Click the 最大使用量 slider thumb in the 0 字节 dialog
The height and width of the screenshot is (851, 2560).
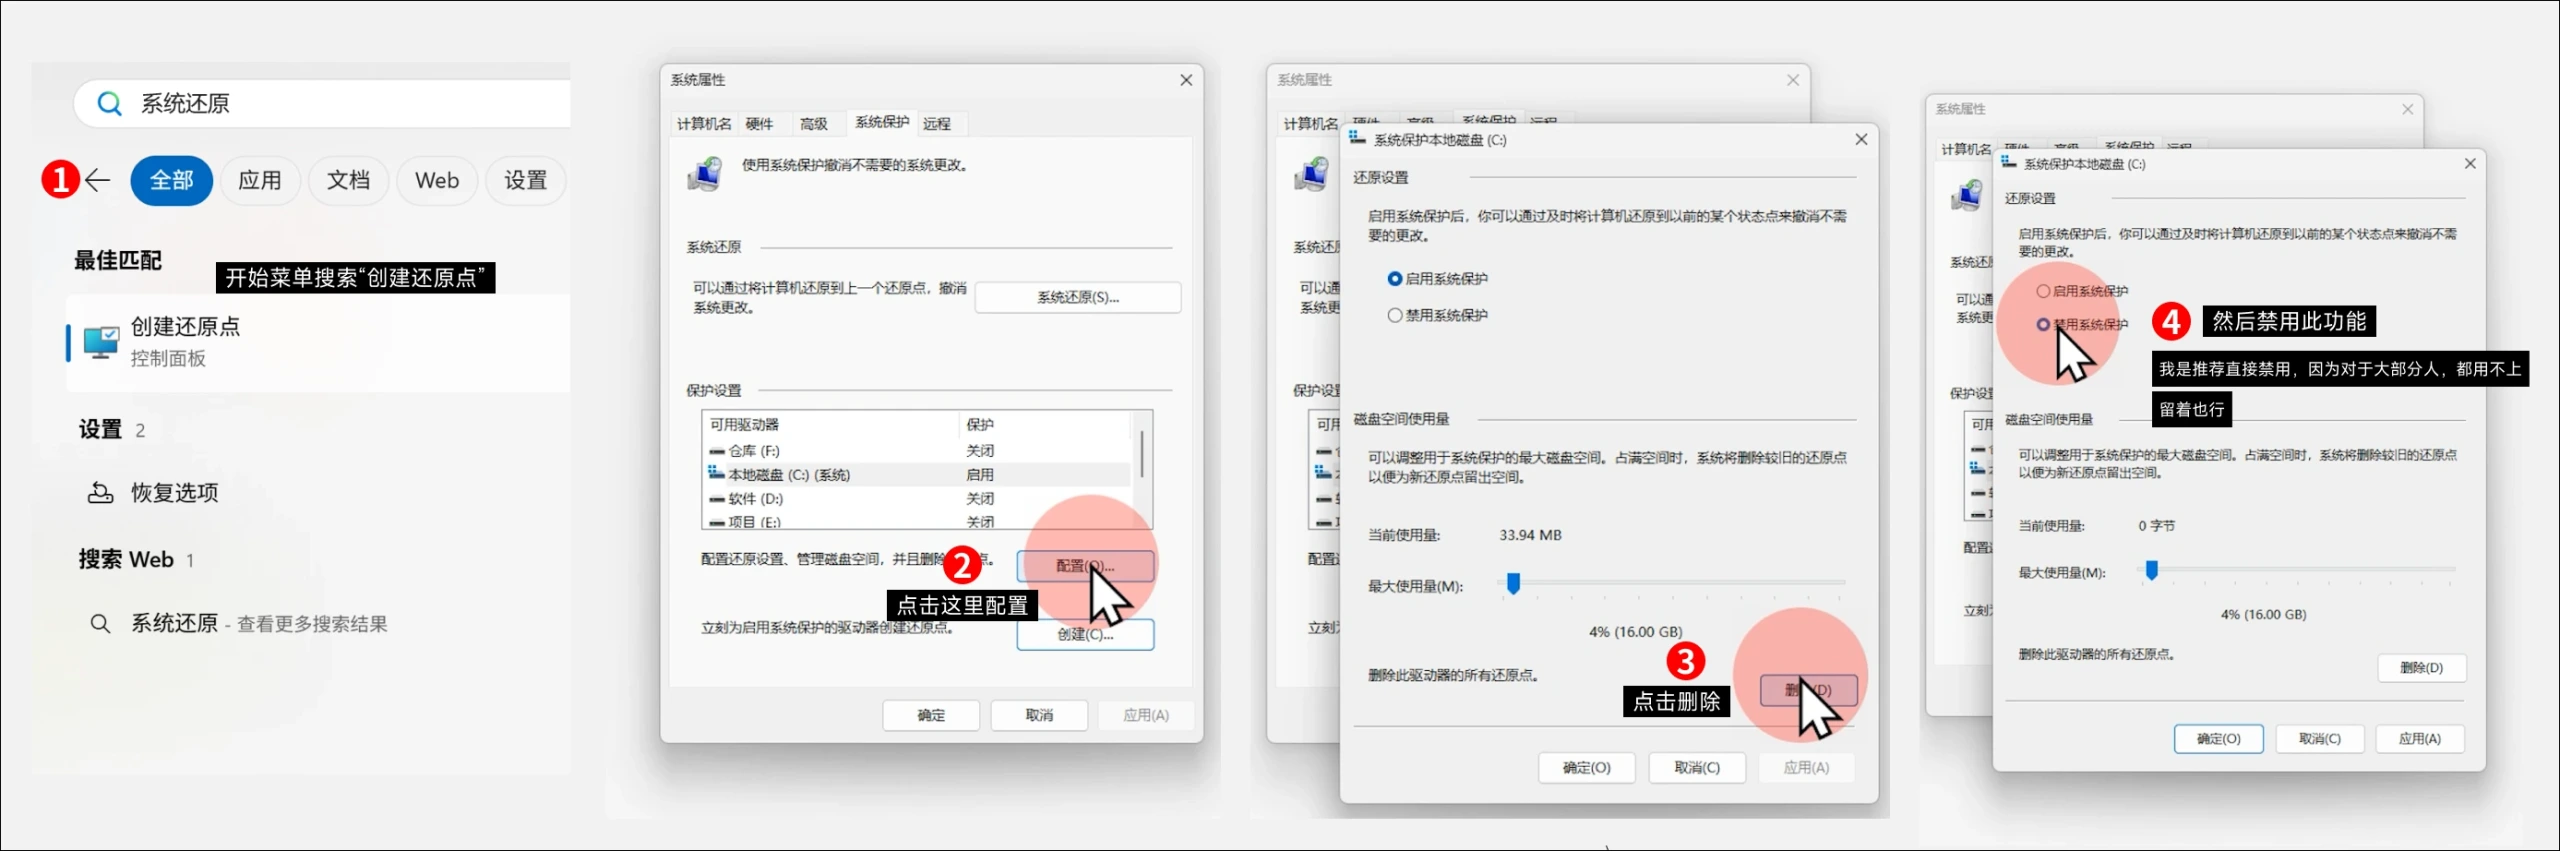[x=2152, y=570]
